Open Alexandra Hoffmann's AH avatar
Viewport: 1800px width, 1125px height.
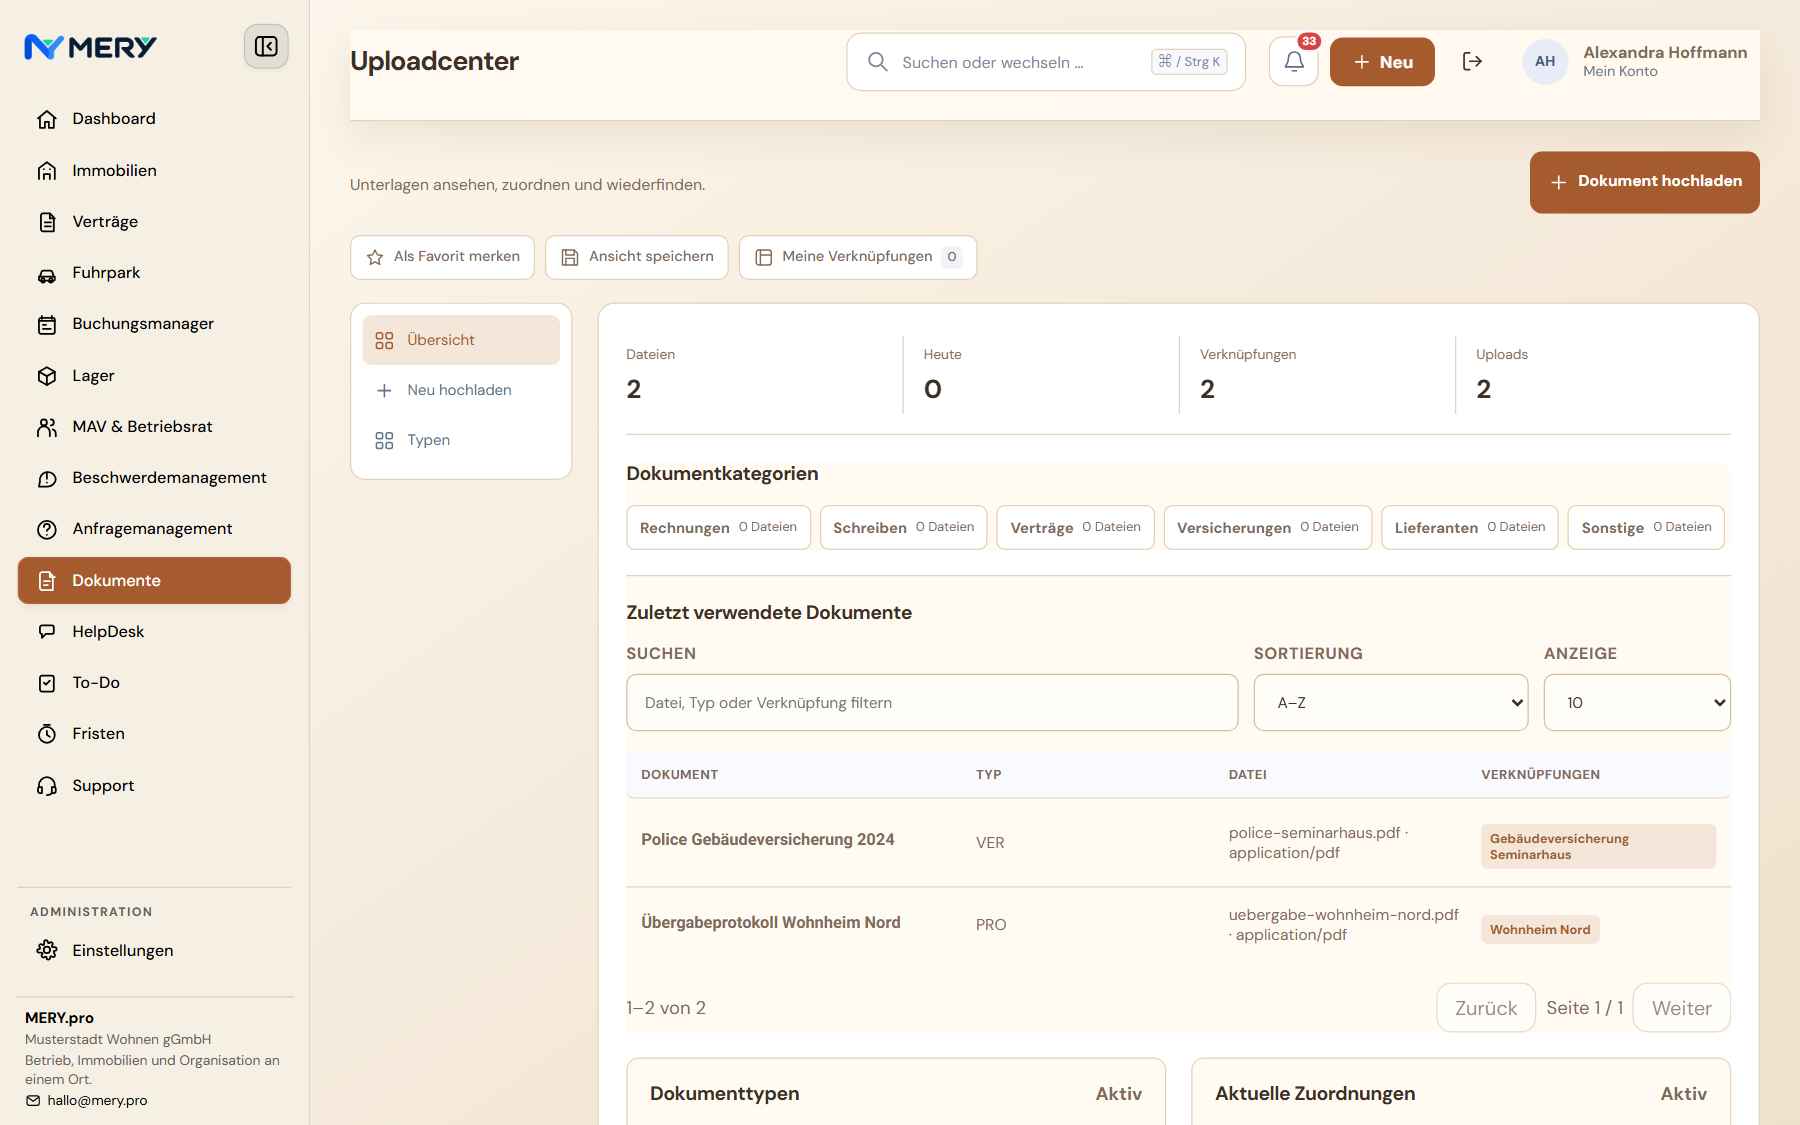tap(1545, 62)
